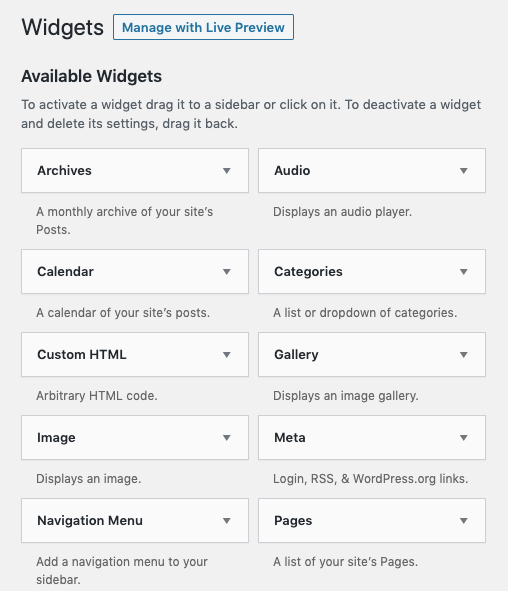The image size is (508, 591).
Task: Expand the Image widget arrow
Action: pos(226,438)
